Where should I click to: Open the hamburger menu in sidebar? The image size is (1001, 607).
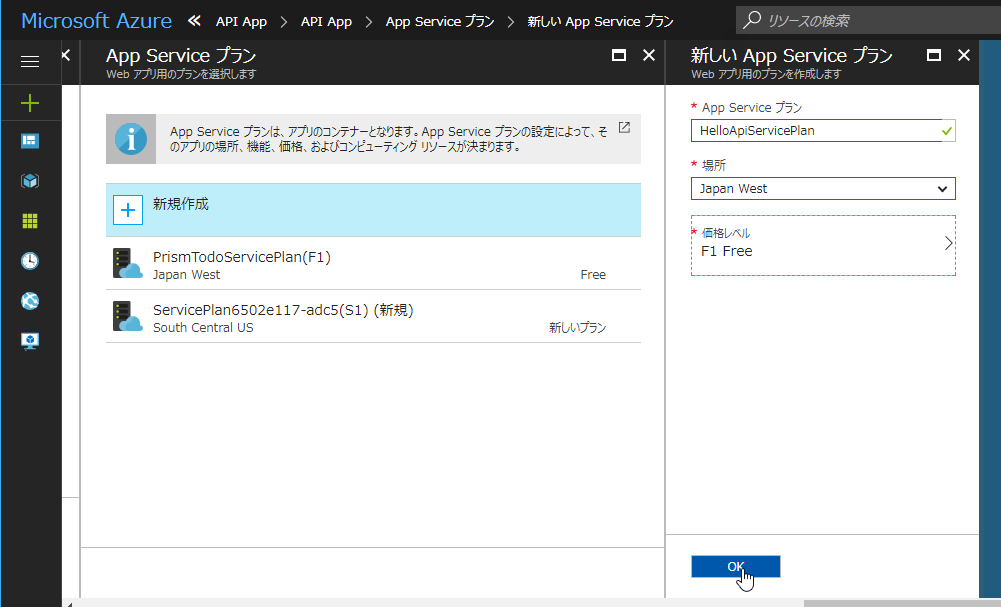(30, 61)
